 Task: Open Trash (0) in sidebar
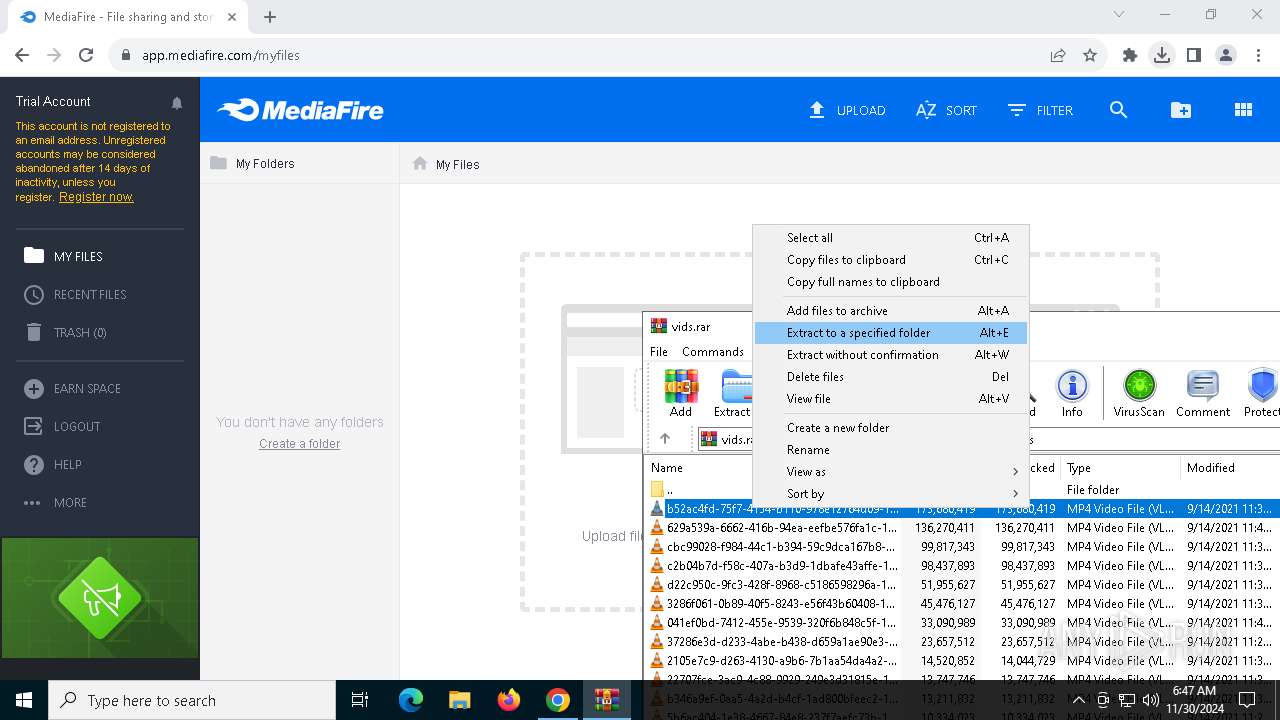coord(66,332)
